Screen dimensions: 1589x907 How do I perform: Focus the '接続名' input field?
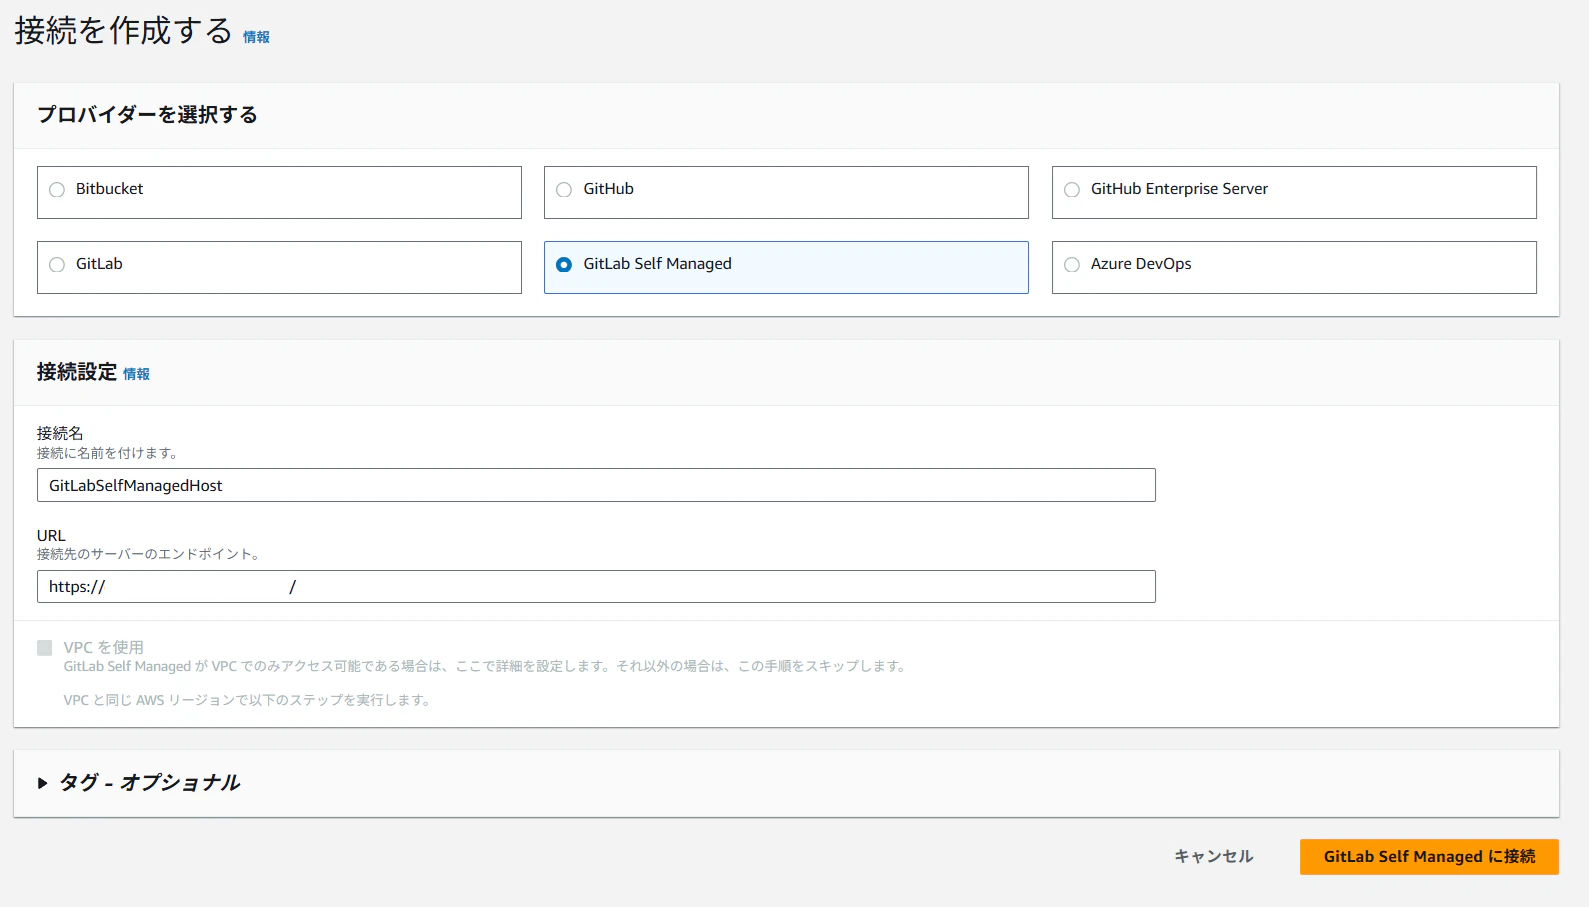596,486
